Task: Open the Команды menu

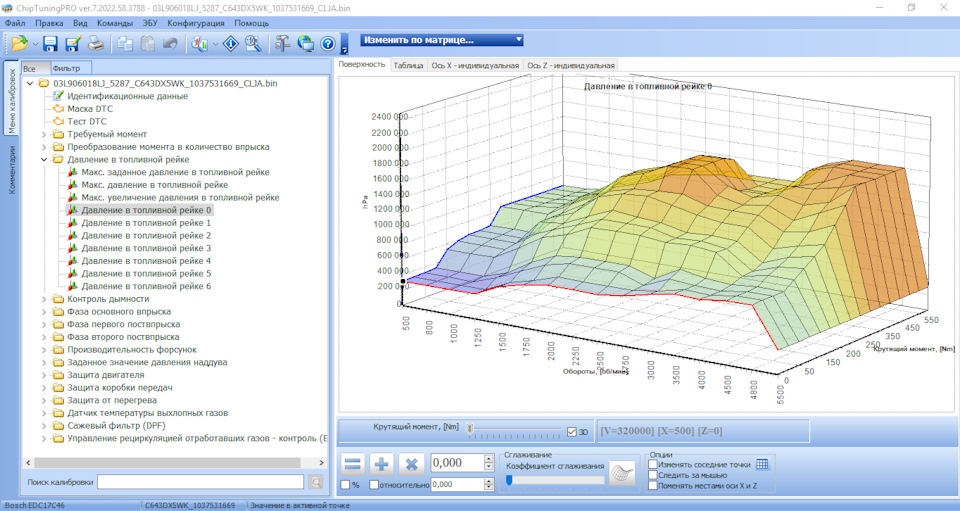Action: tap(114, 23)
